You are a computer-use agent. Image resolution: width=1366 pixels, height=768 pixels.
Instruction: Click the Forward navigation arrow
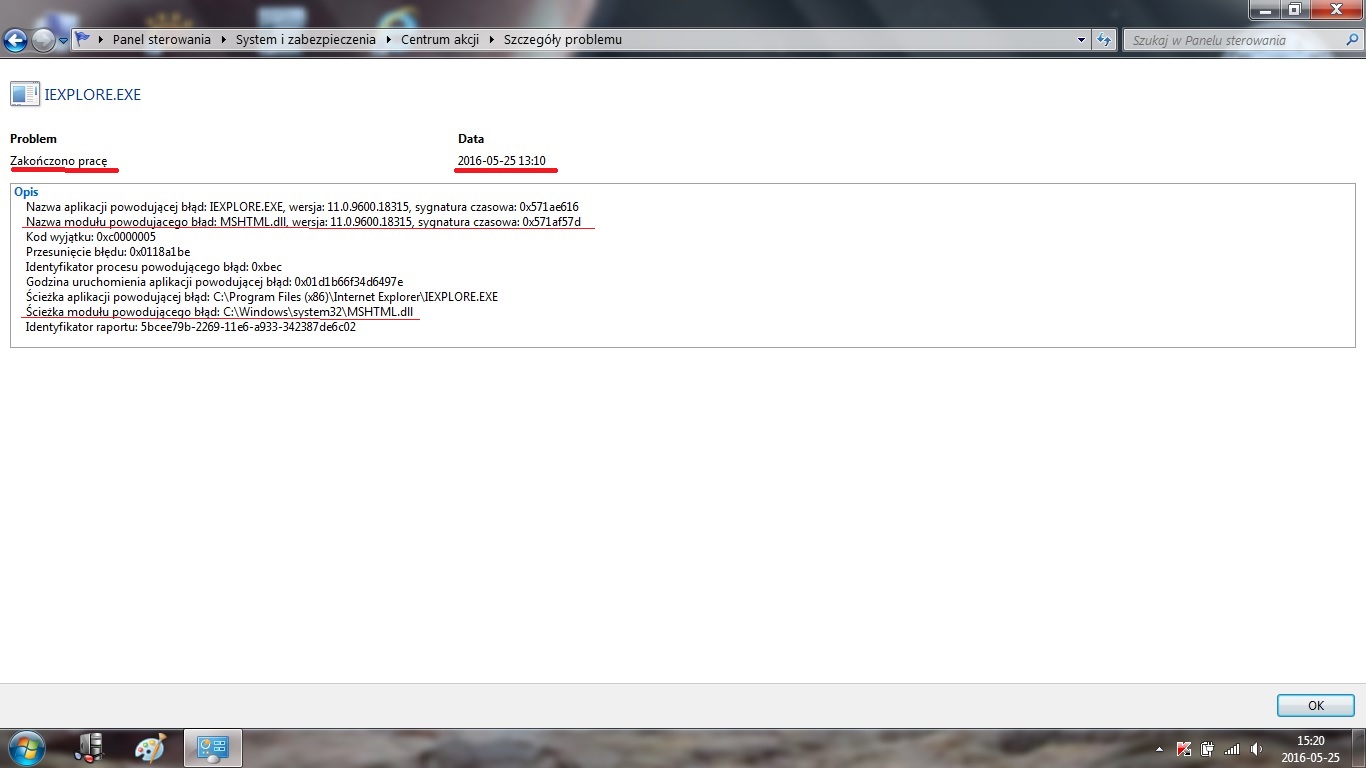43,40
